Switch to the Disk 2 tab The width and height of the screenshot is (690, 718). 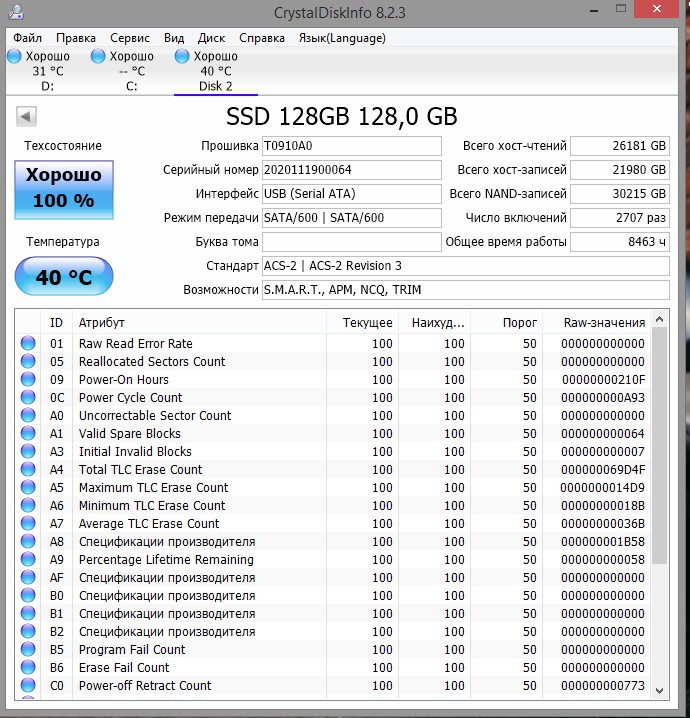[215, 86]
